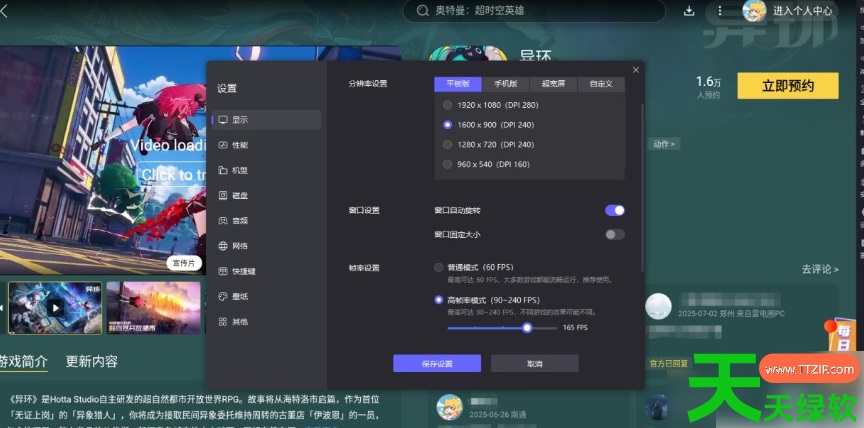The height and width of the screenshot is (428, 864).
Task: Close the settings dialog with X
Action: coord(636,70)
